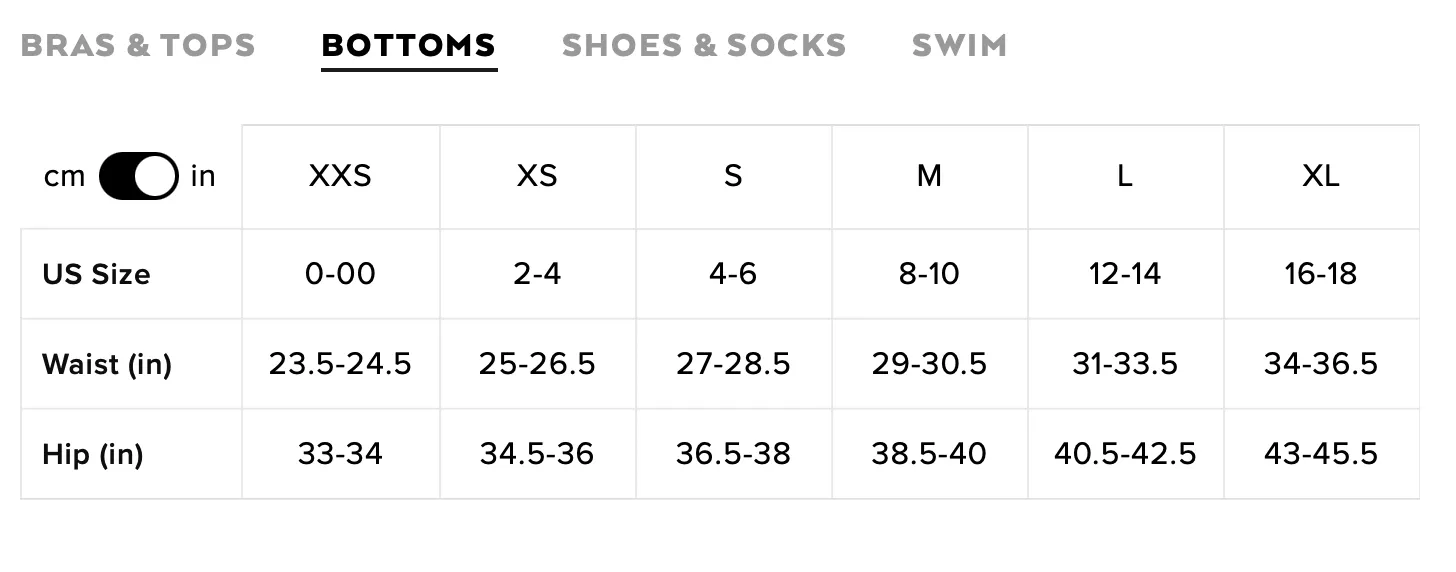Click the US Size row label
Image resolution: width=1456 pixels, height=572 pixels.
[x=96, y=274]
